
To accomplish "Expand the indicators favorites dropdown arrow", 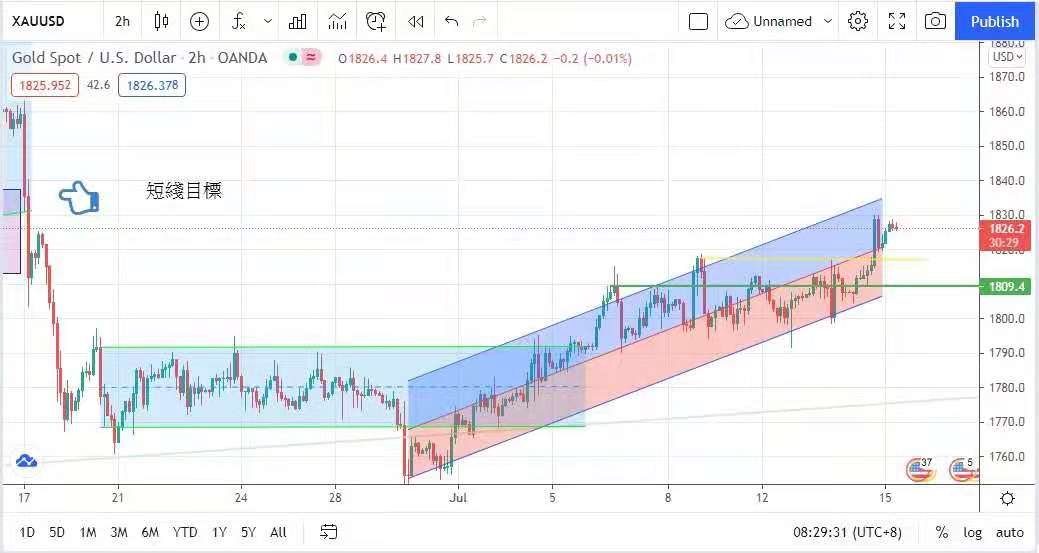I will (267, 21).
